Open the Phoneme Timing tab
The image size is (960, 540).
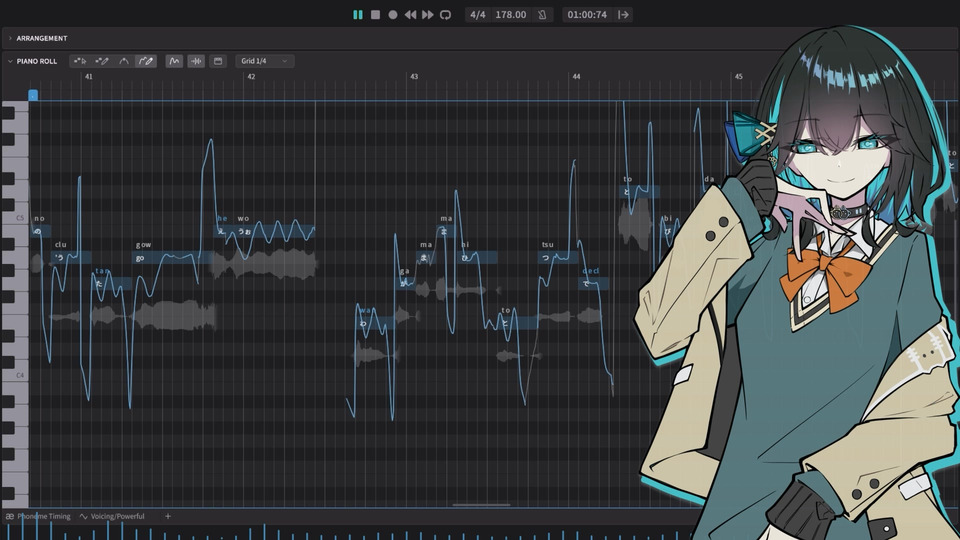(x=38, y=516)
